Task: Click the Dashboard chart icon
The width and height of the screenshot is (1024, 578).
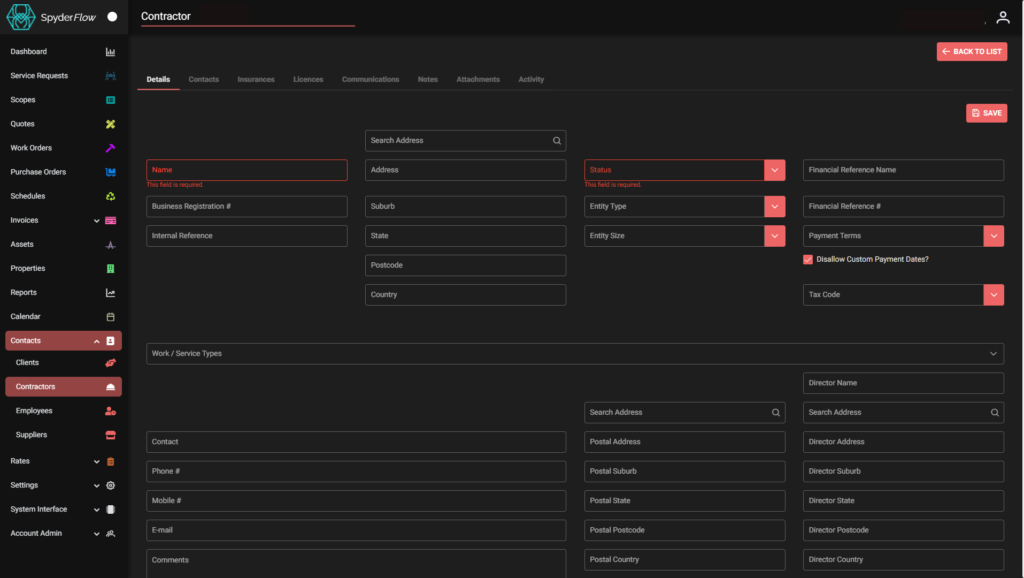Action: click(x=110, y=52)
